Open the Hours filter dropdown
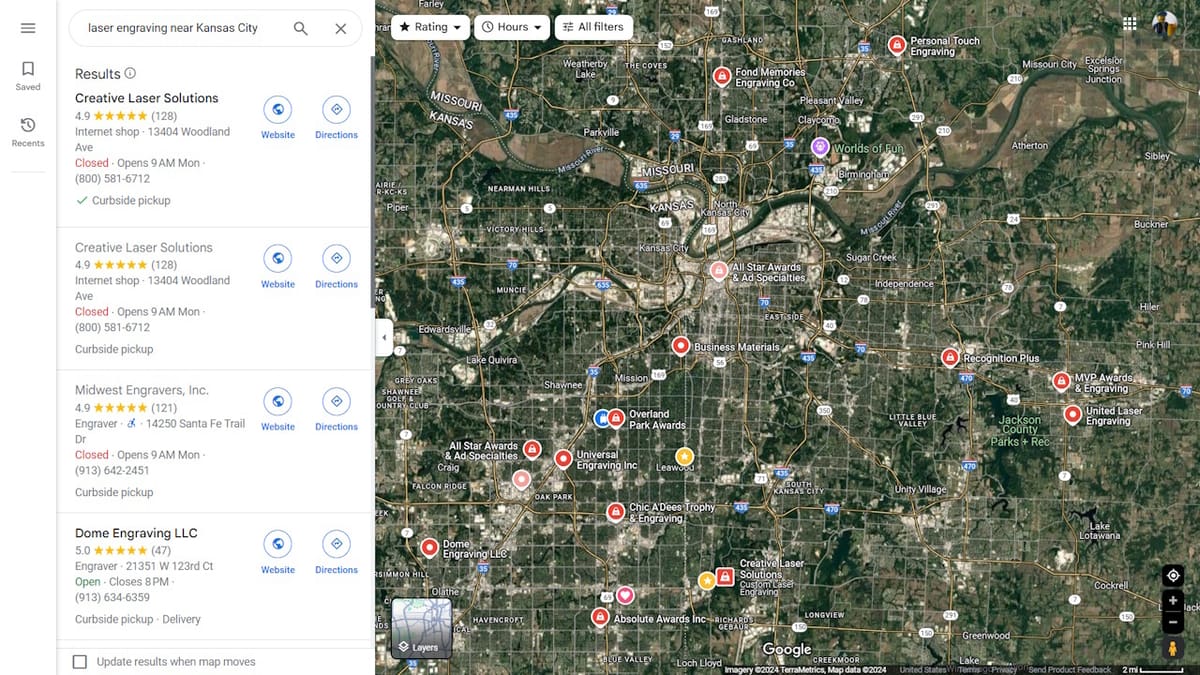 click(512, 27)
